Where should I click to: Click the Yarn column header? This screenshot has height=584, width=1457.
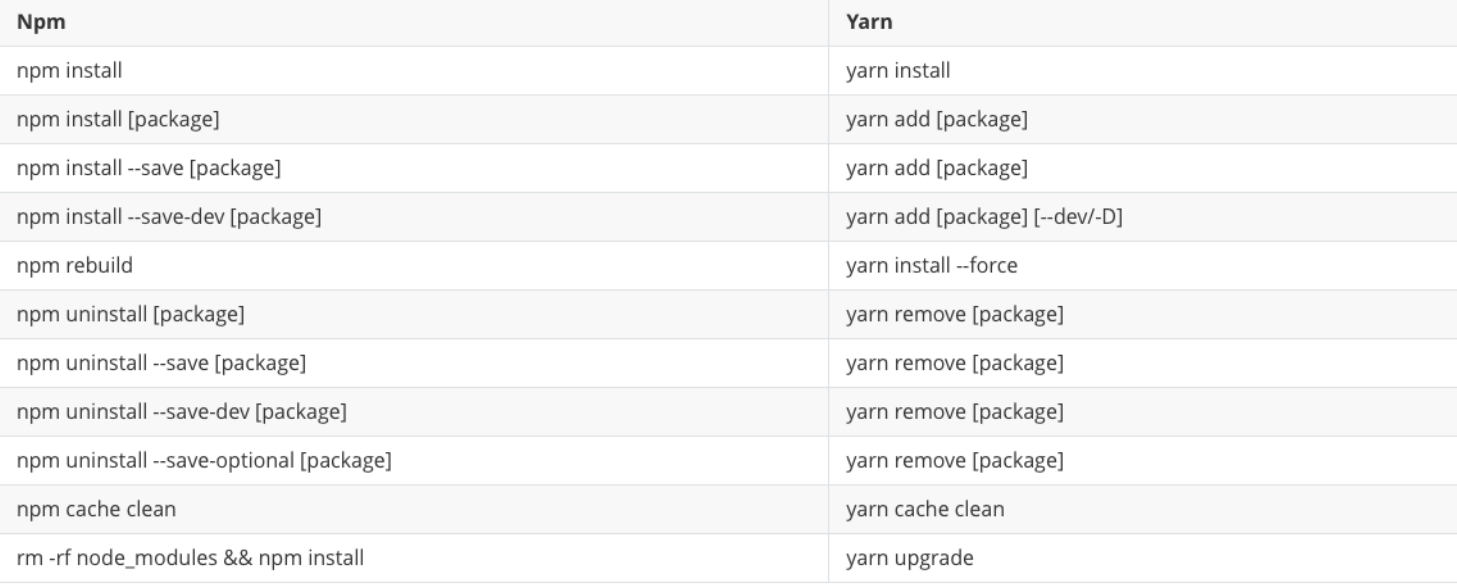coord(869,23)
